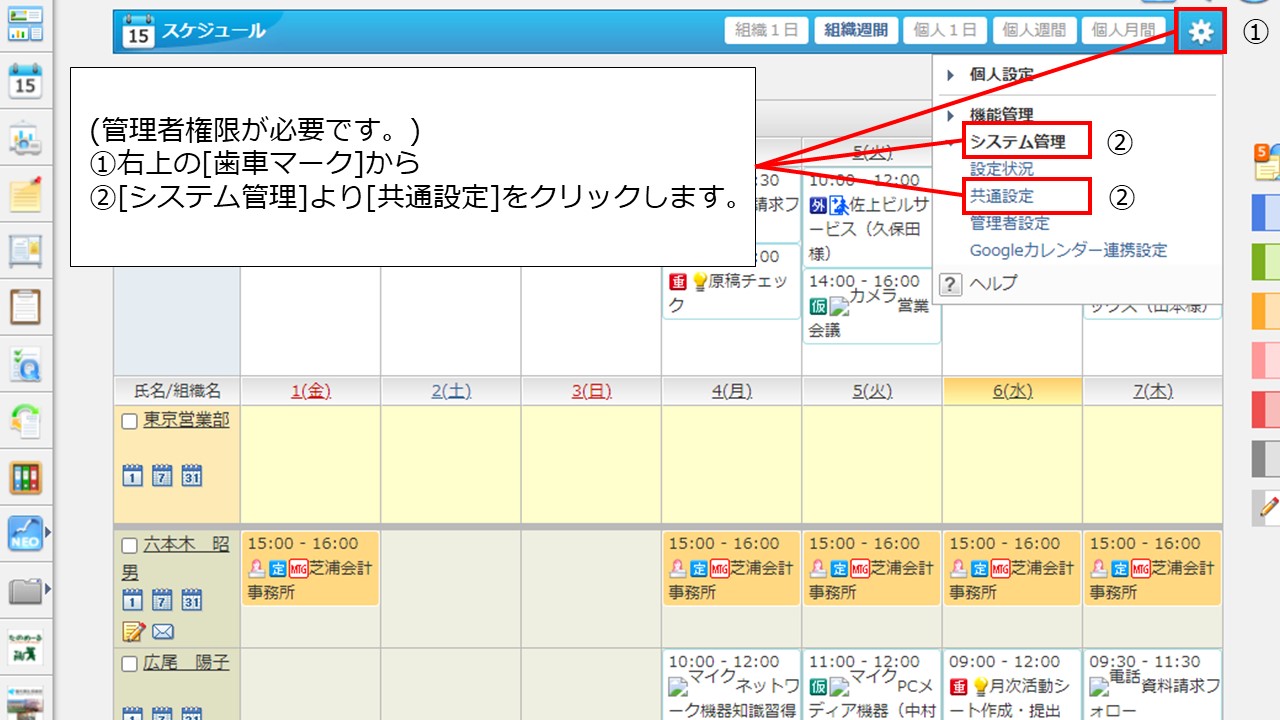Click 31-day calendar icon for 東京営業部
This screenshot has width=1280, height=720.
point(192,476)
